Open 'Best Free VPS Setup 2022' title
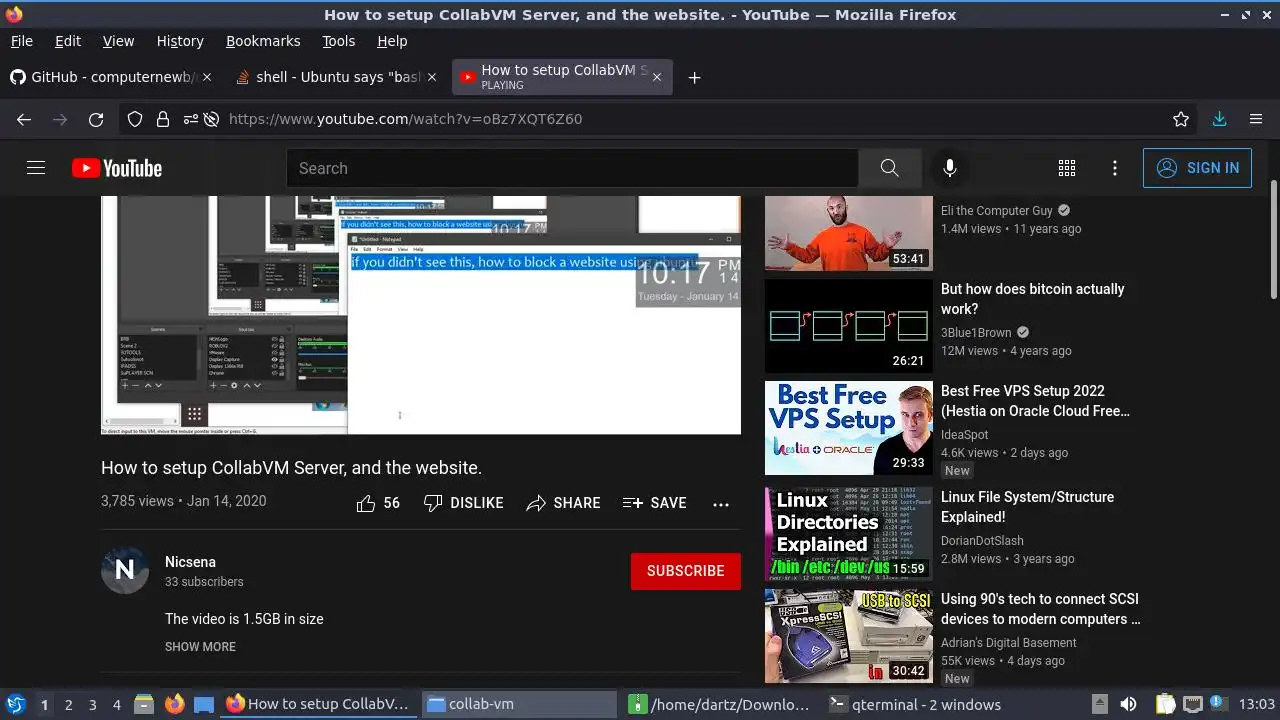 (x=1036, y=401)
